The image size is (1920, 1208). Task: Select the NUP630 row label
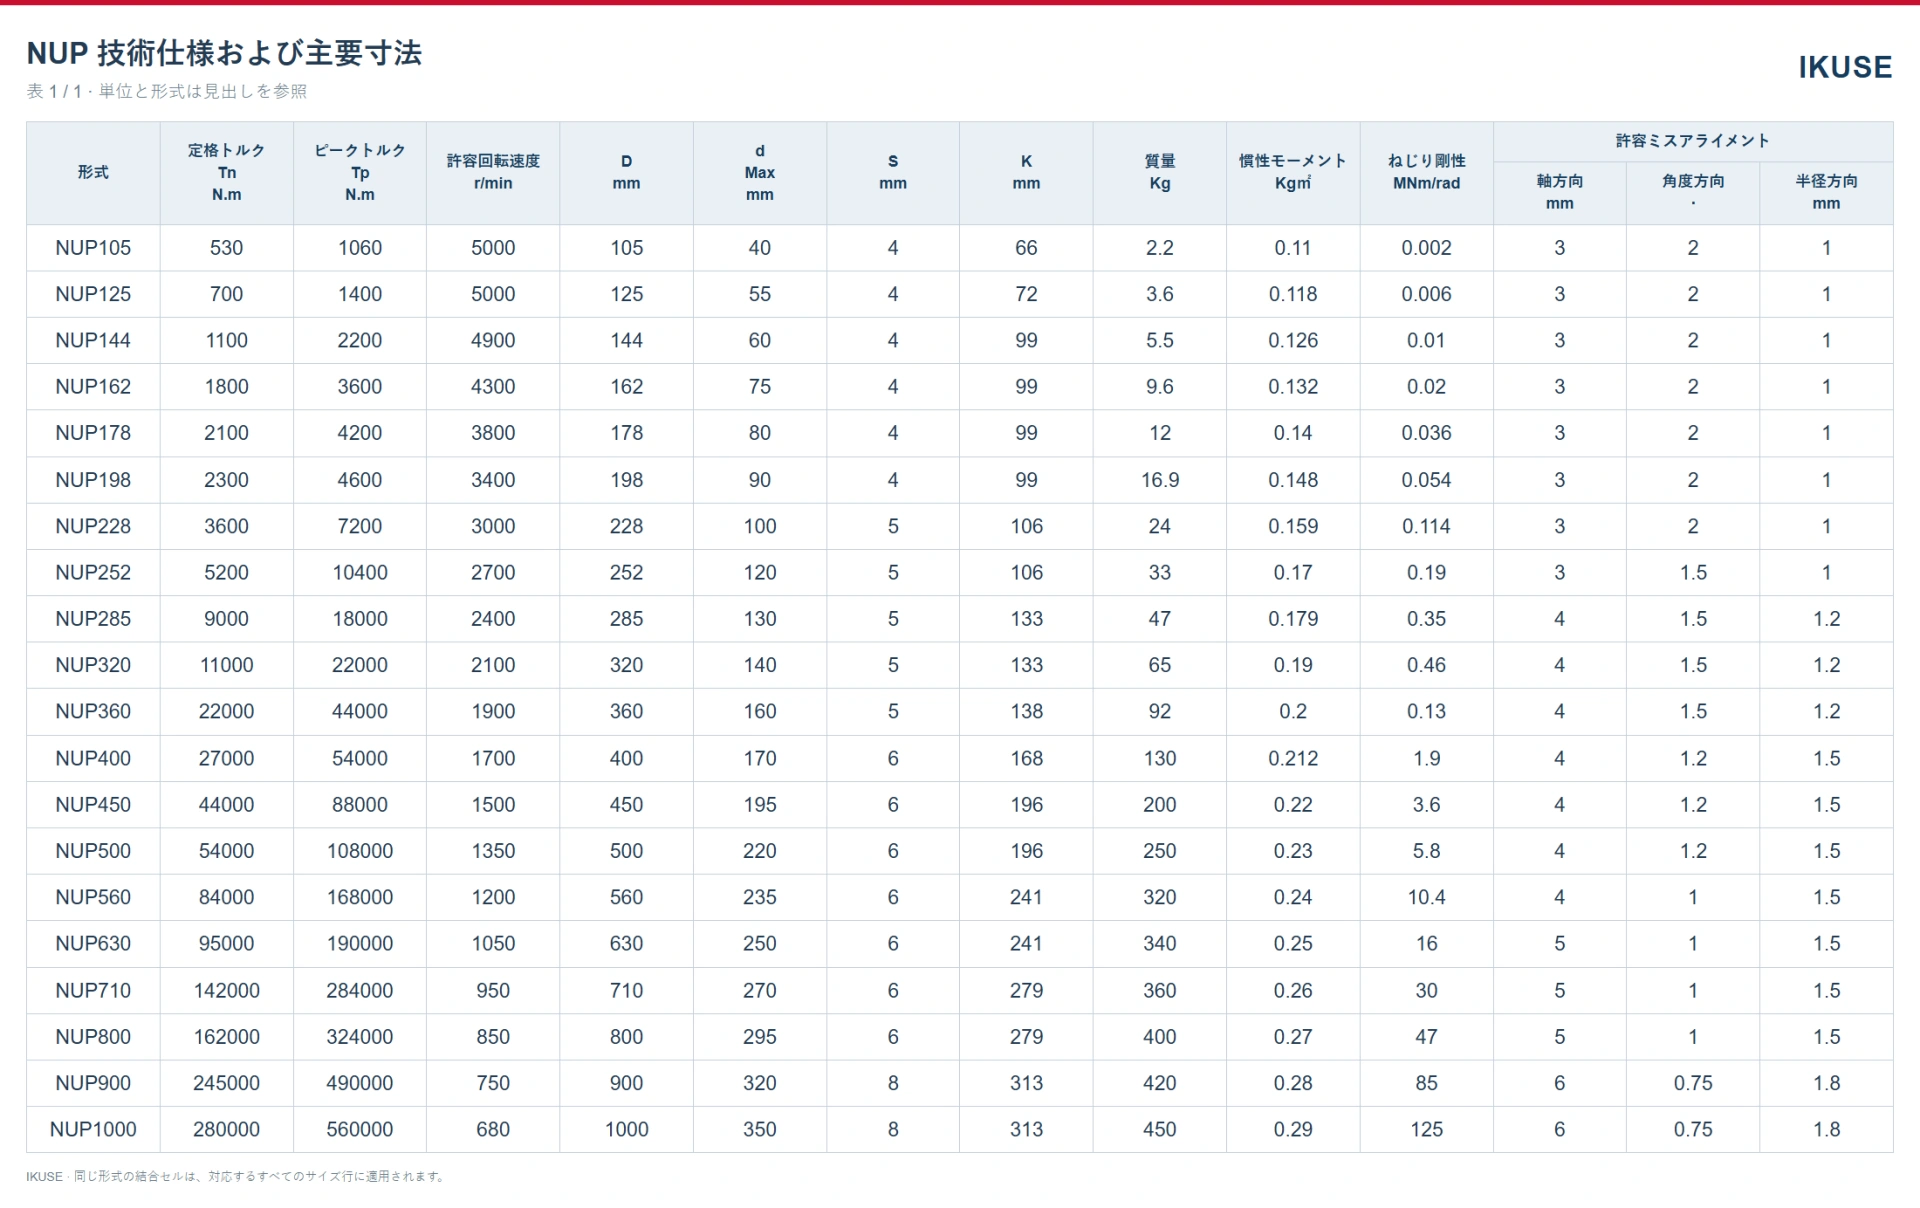93,943
